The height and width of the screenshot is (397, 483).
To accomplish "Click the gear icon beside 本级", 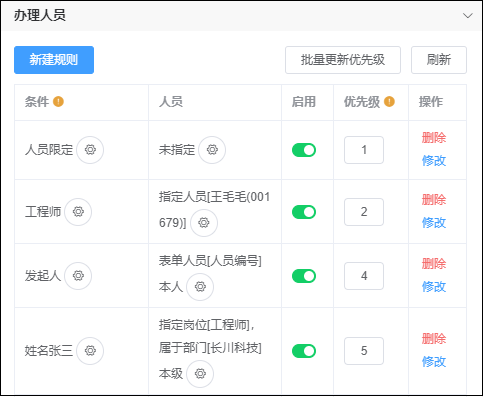I will coord(200,374).
